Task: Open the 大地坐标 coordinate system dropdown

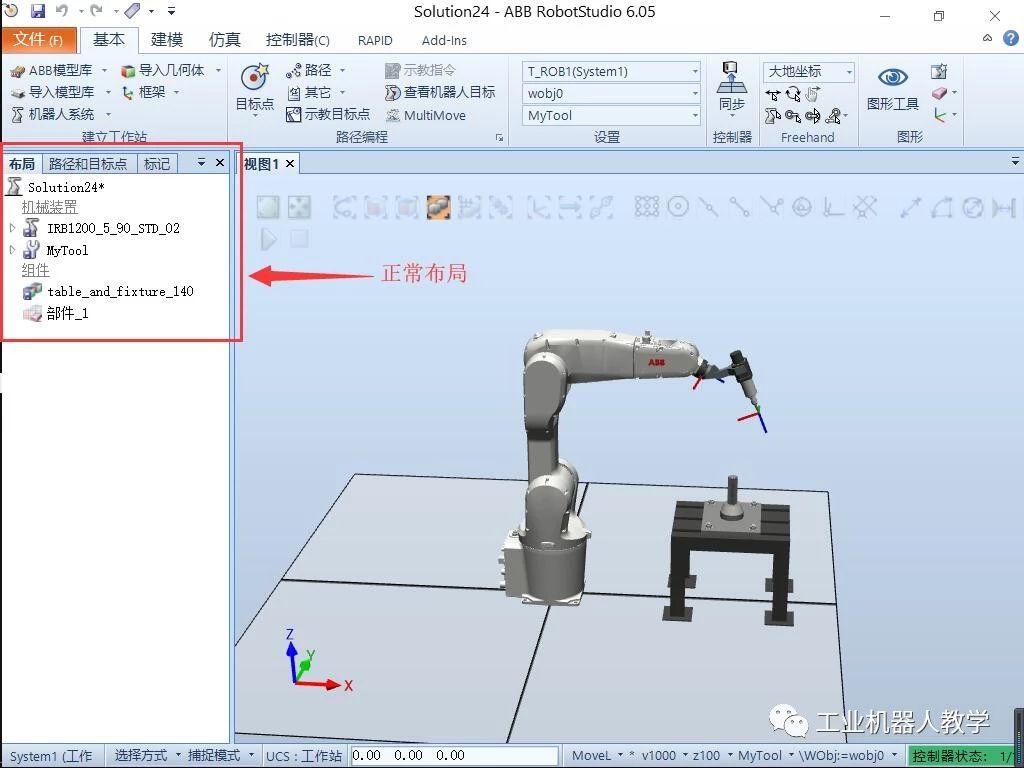Action: tap(849, 72)
